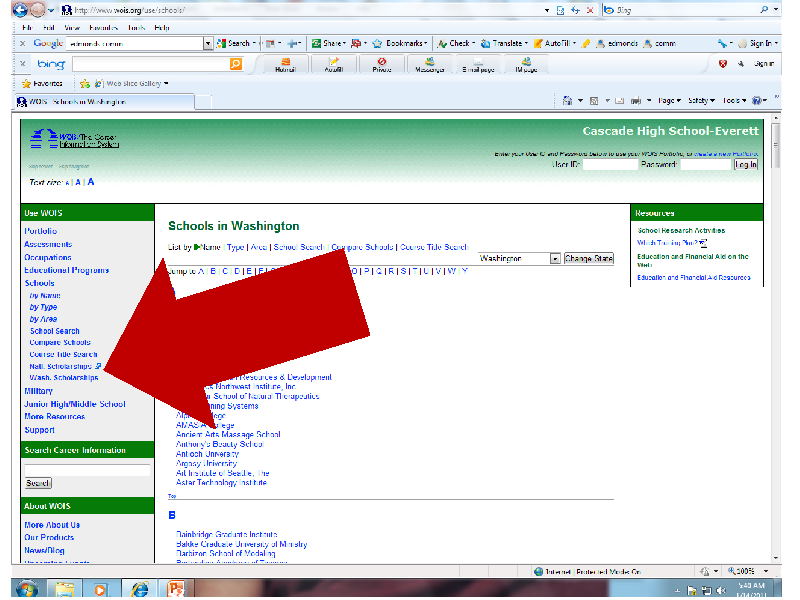This screenshot has height=600, width=800.
Task: Open the Portfolio link in sidebar
Action: click(41, 231)
